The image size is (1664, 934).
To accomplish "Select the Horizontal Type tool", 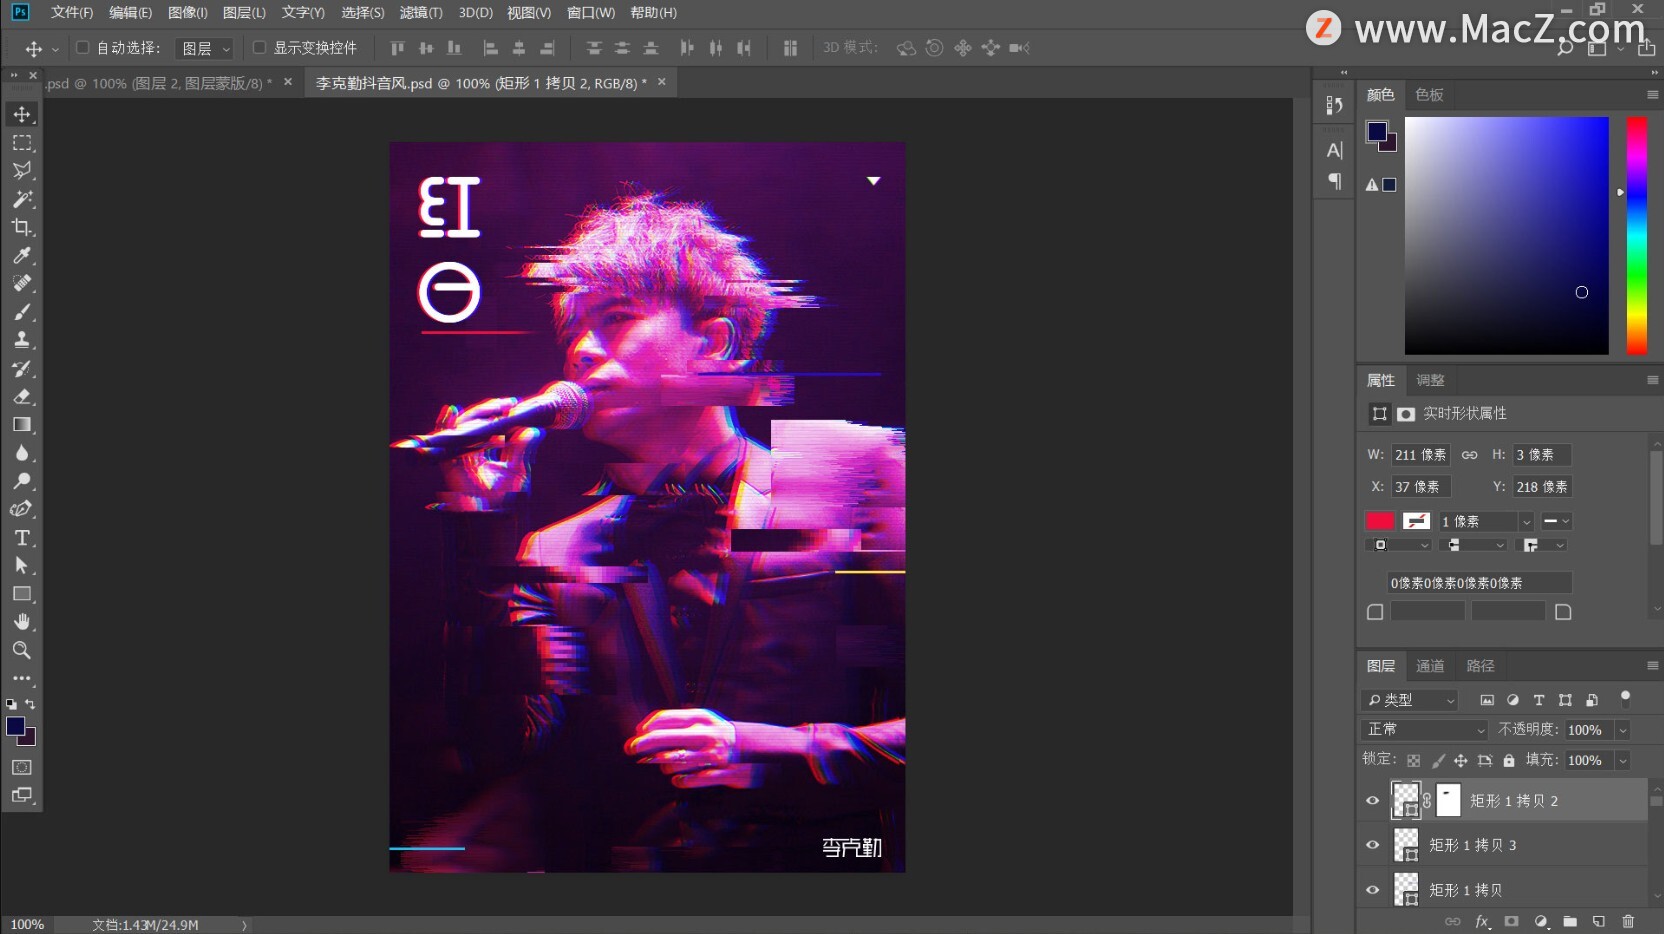I will click(22, 538).
